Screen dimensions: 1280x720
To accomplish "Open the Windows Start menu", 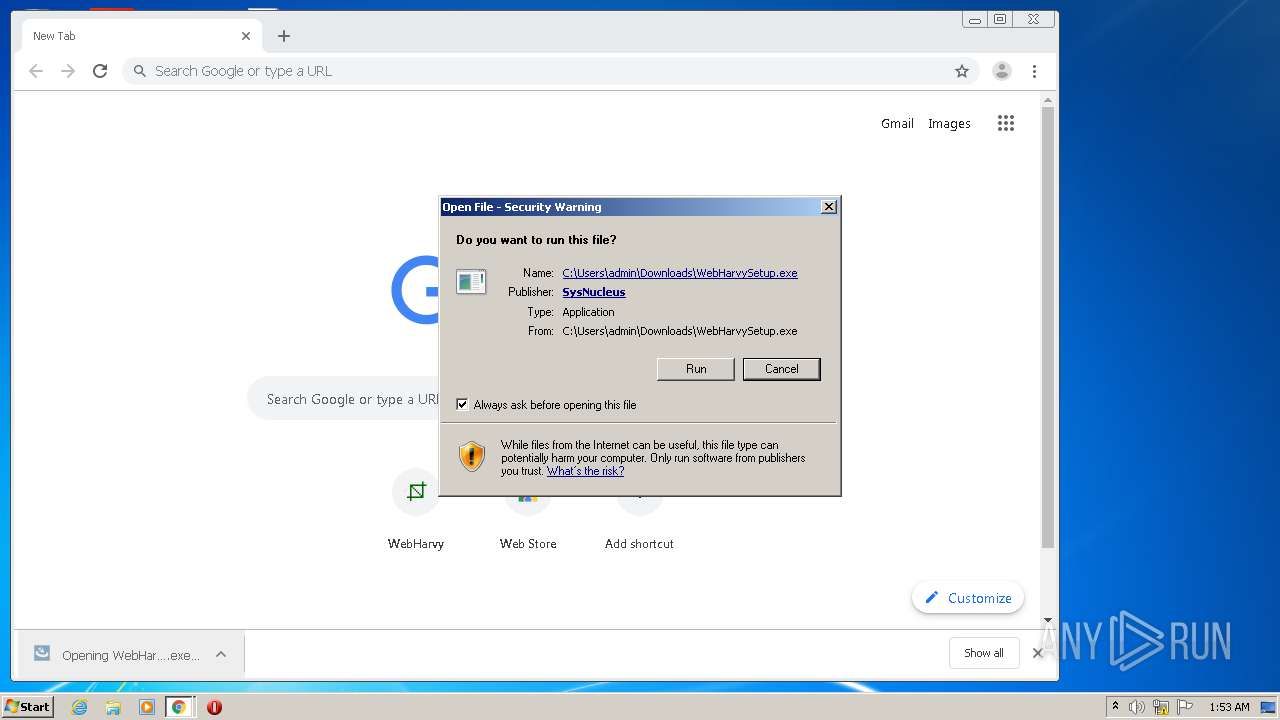I will click(28, 706).
